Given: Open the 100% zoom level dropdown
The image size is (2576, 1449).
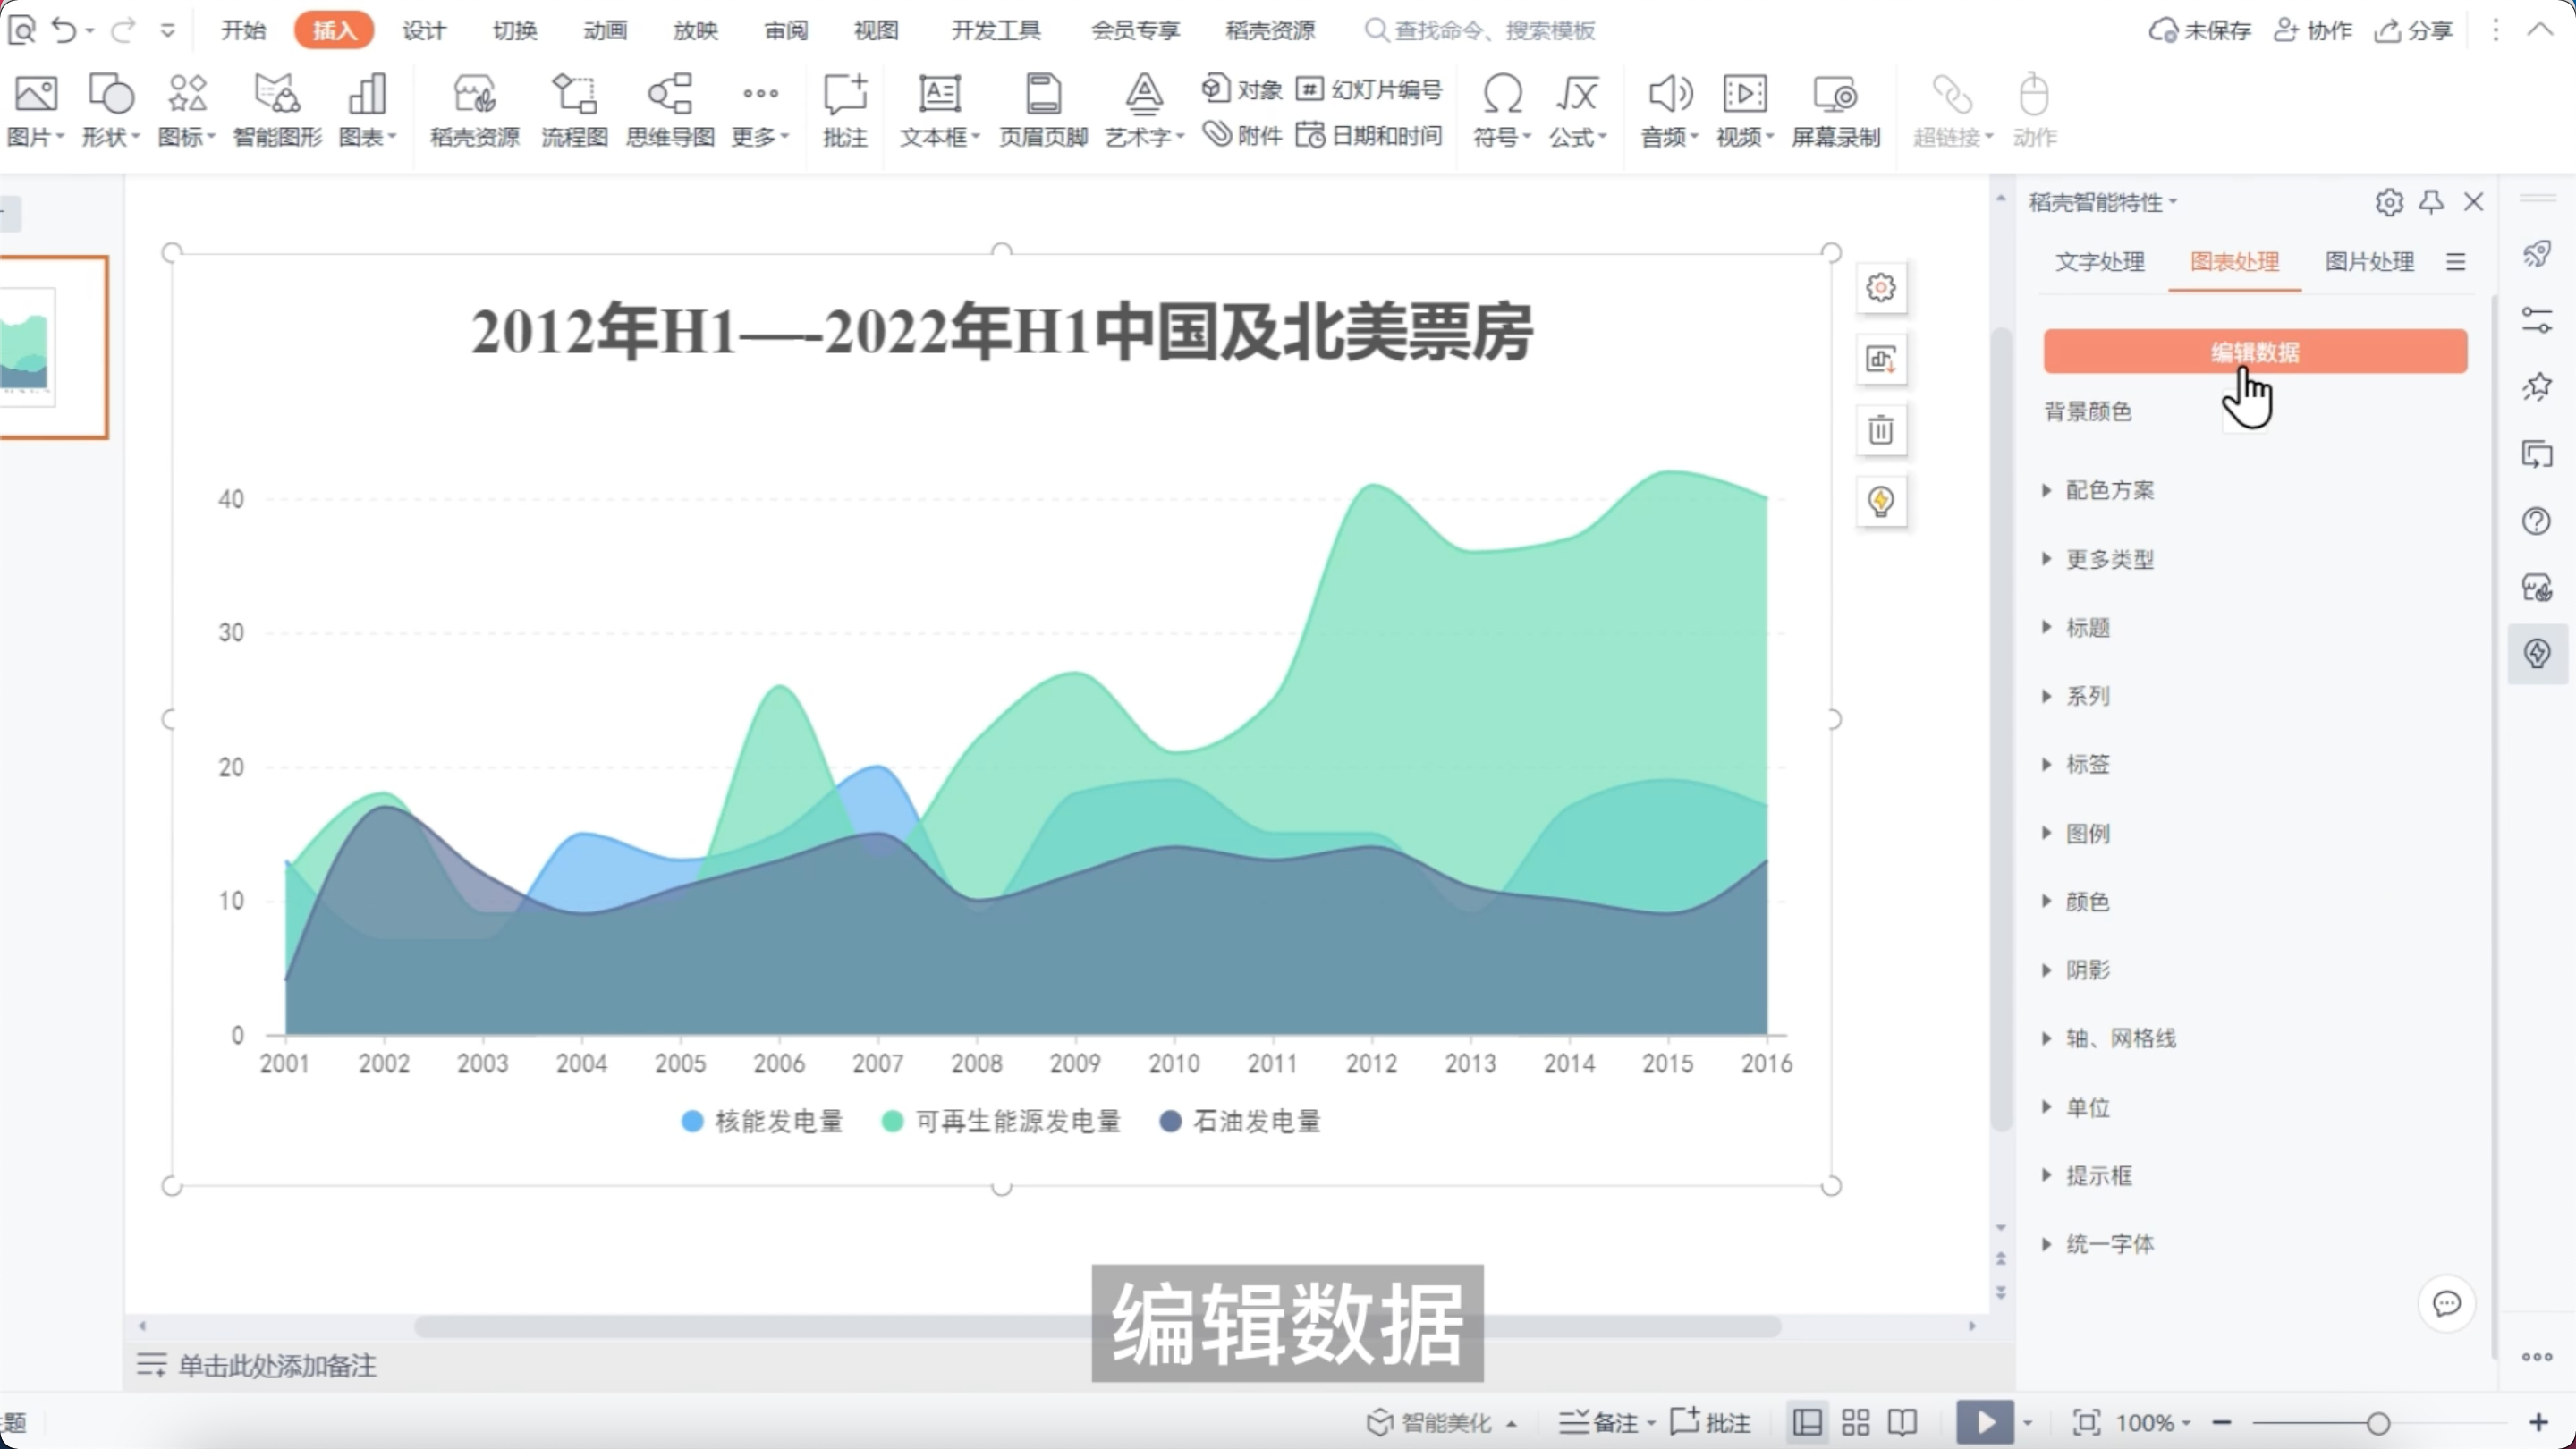Looking at the screenshot, I should (2153, 1422).
